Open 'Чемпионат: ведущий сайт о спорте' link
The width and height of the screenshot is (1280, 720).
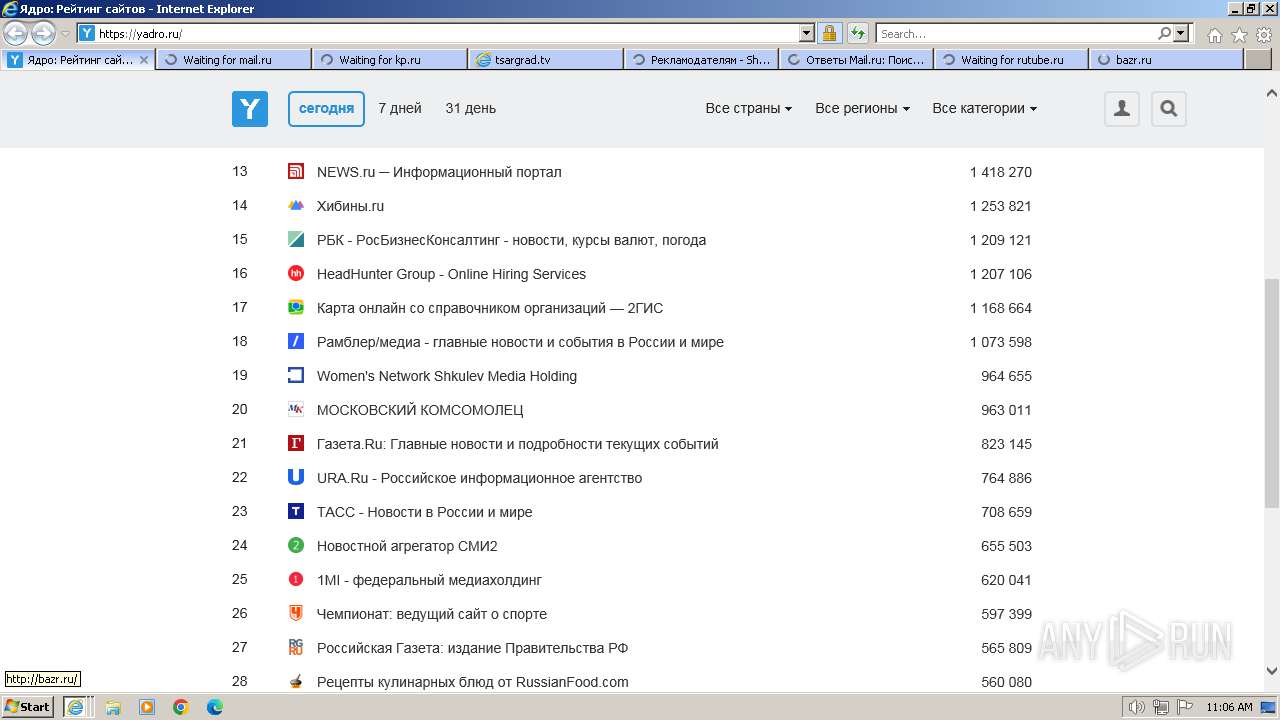(x=432, y=614)
